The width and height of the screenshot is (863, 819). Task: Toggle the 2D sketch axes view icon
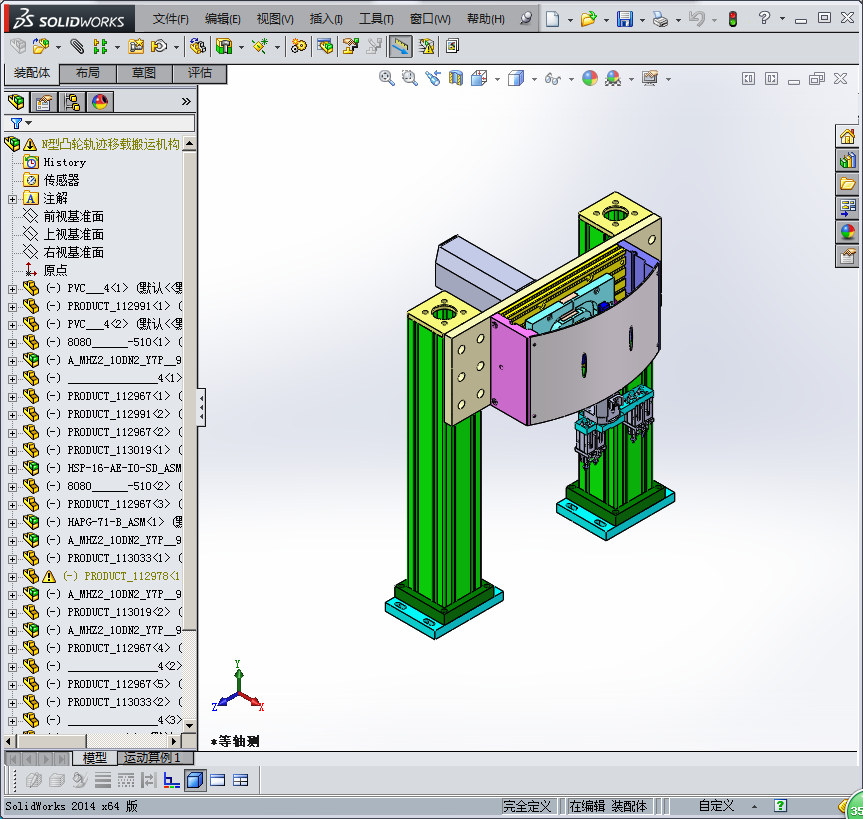coord(172,780)
